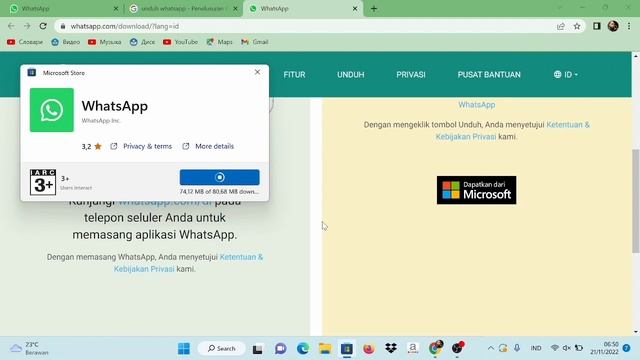Click the share page icon in address bar
This screenshot has height=360, width=640.
pos(560,26)
